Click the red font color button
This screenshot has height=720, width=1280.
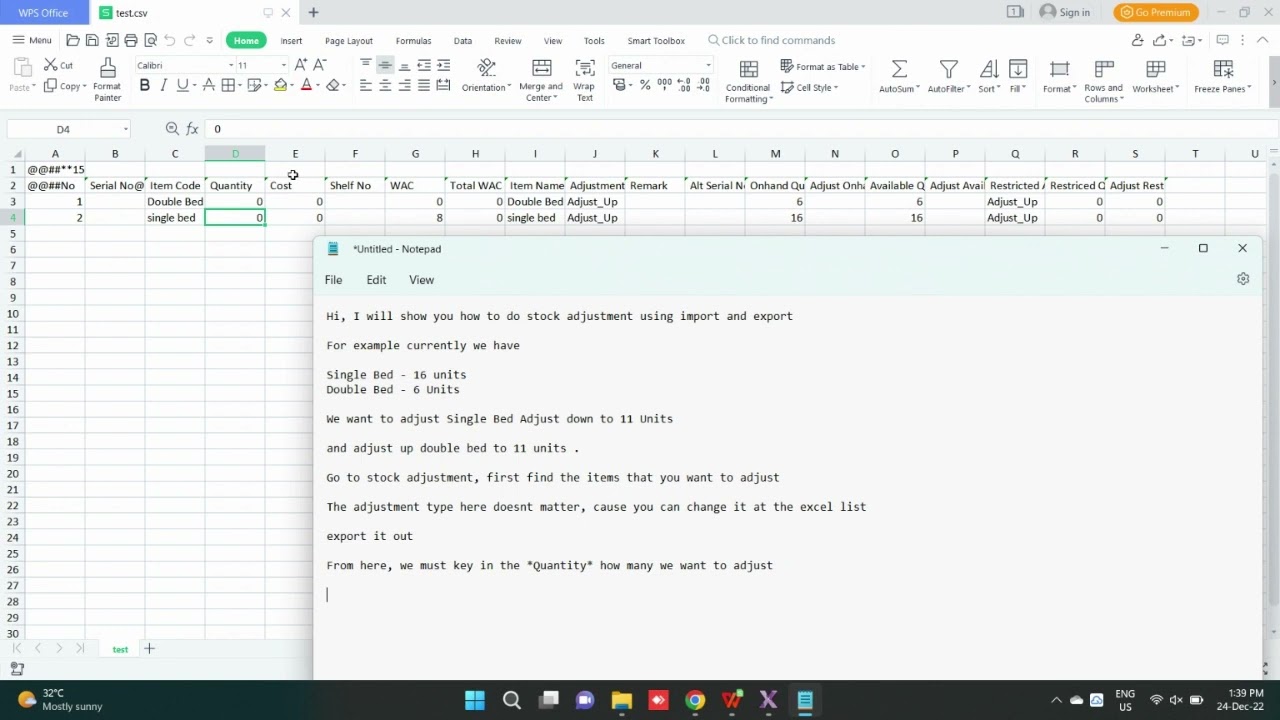pos(306,86)
